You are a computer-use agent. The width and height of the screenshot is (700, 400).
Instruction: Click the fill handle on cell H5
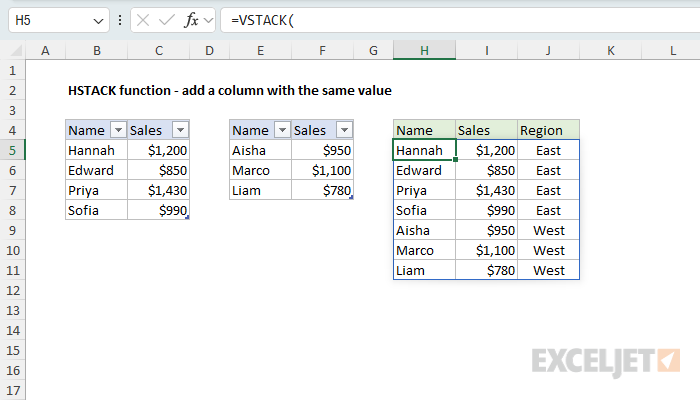(x=455, y=159)
